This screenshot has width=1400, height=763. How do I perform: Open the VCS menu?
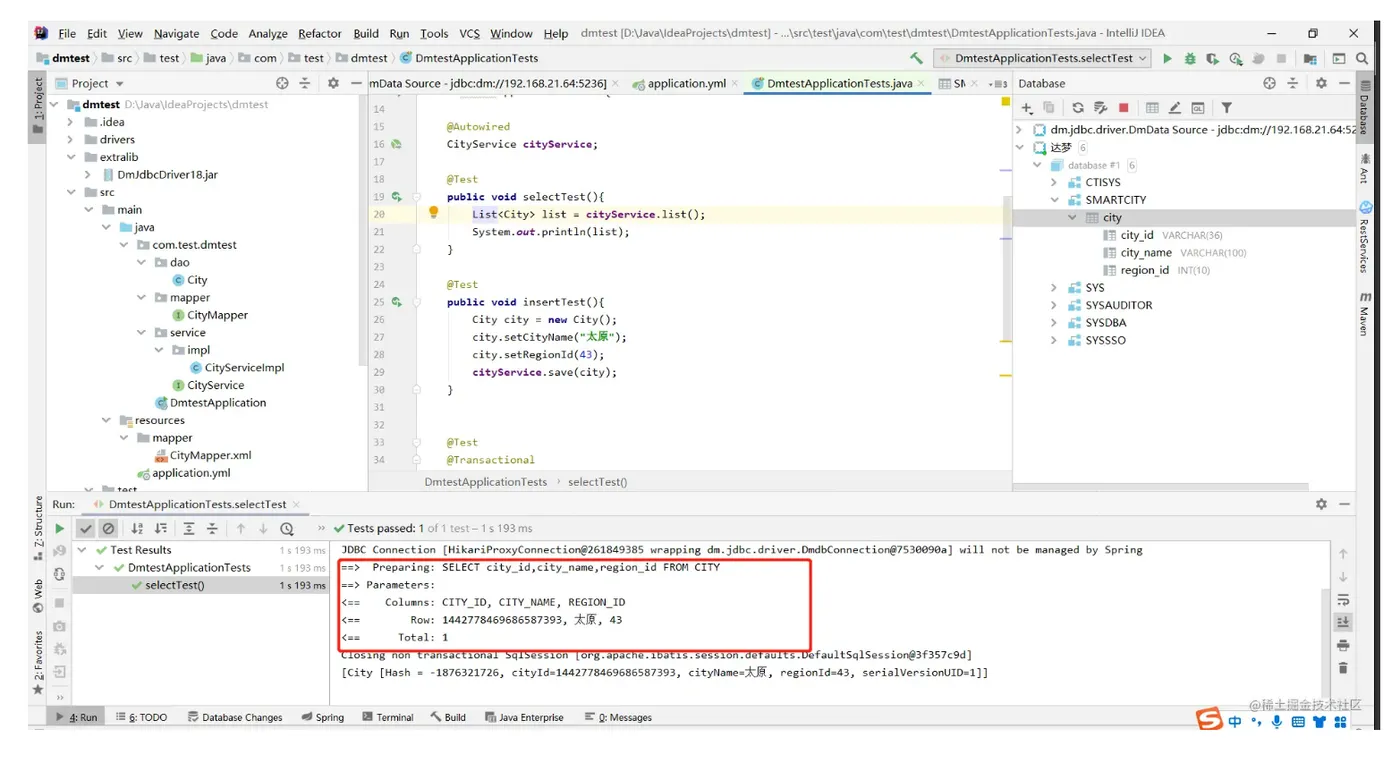[470, 33]
